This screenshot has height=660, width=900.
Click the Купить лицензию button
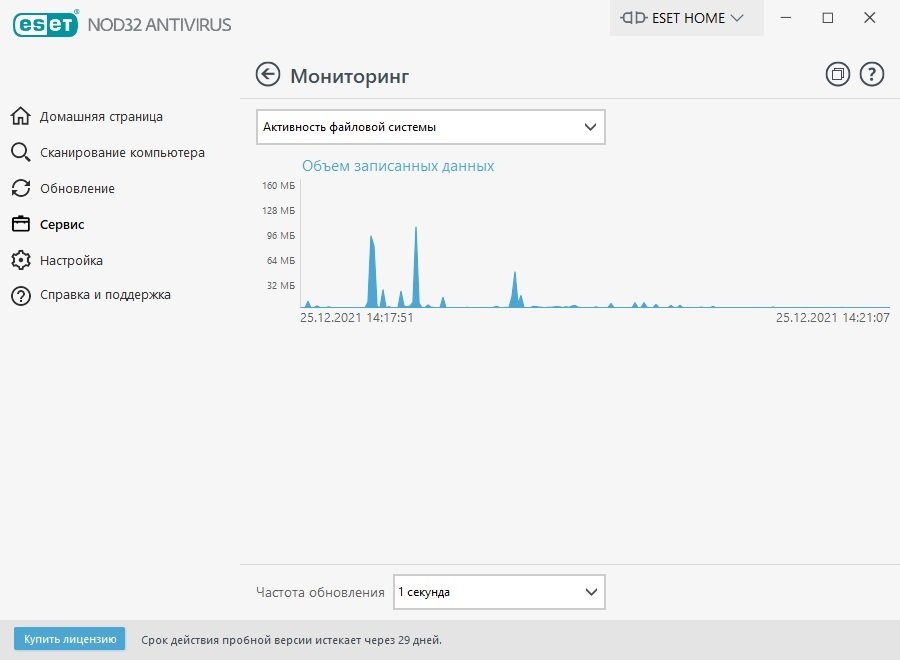click(69, 639)
